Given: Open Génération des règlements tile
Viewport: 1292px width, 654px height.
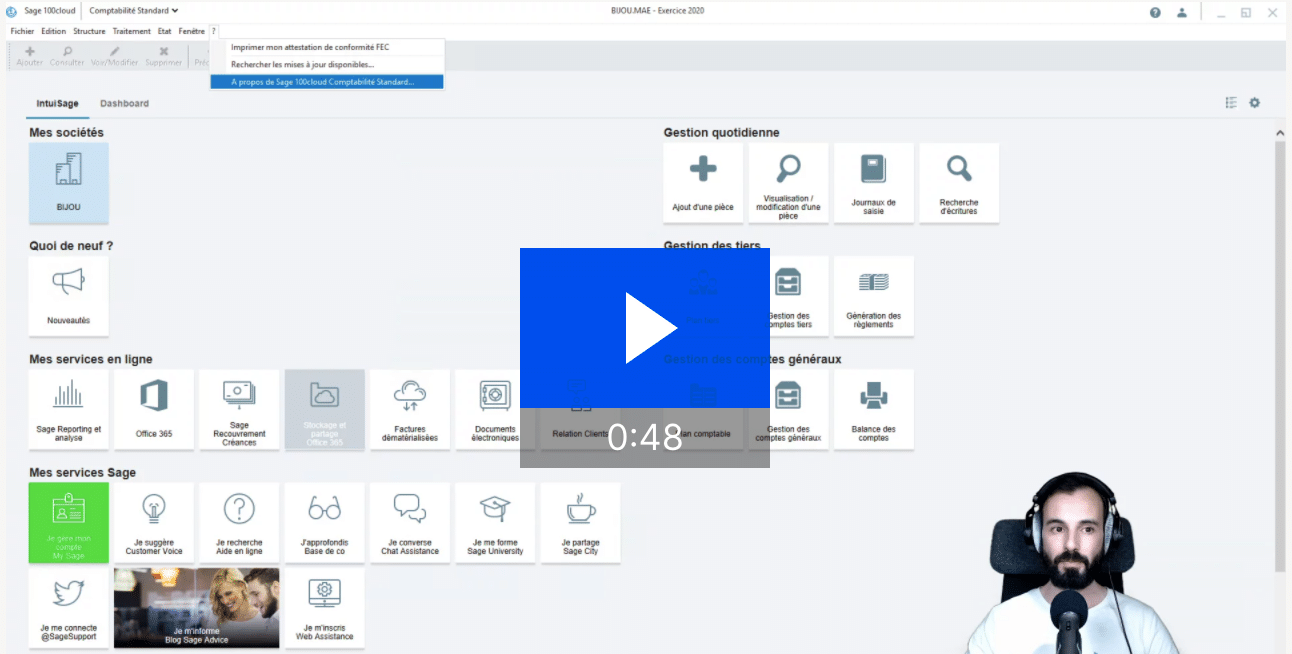Looking at the screenshot, I should [874, 296].
